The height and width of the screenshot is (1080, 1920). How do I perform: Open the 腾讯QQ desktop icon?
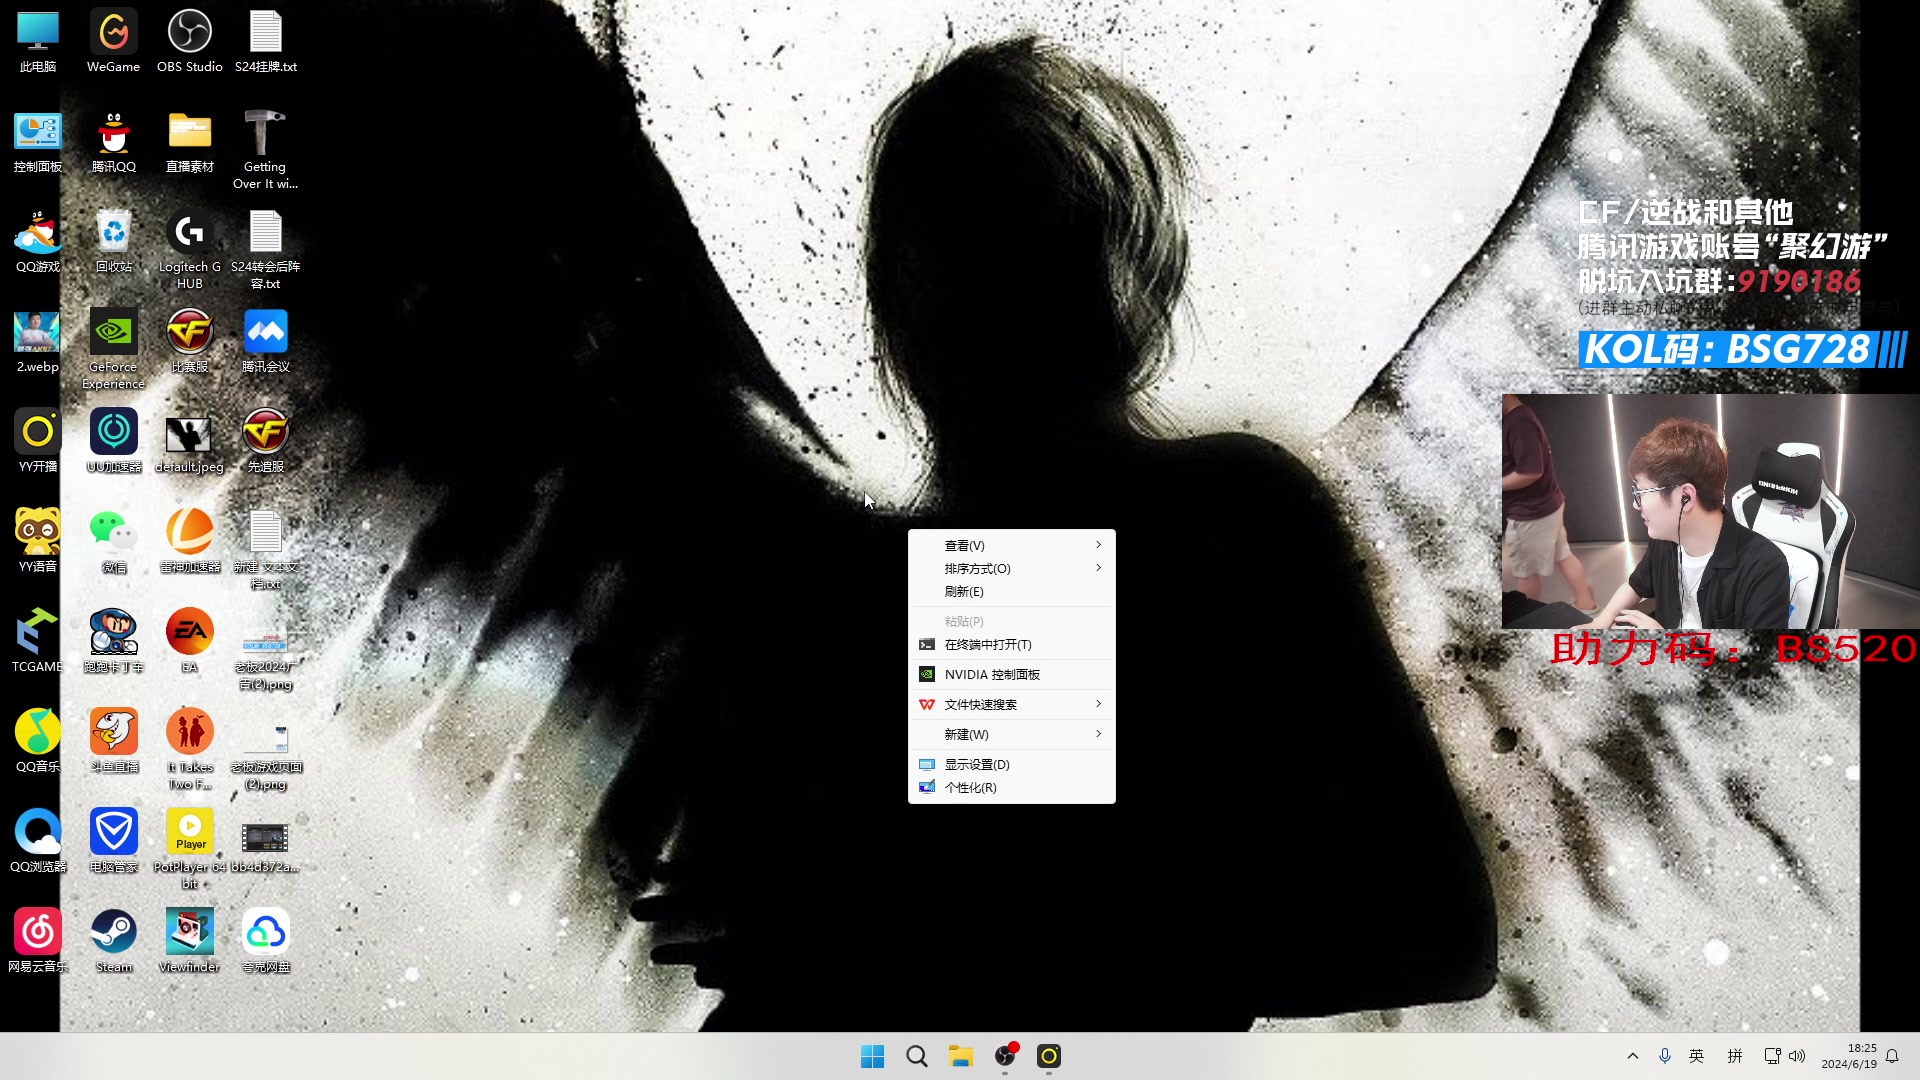pos(113,142)
